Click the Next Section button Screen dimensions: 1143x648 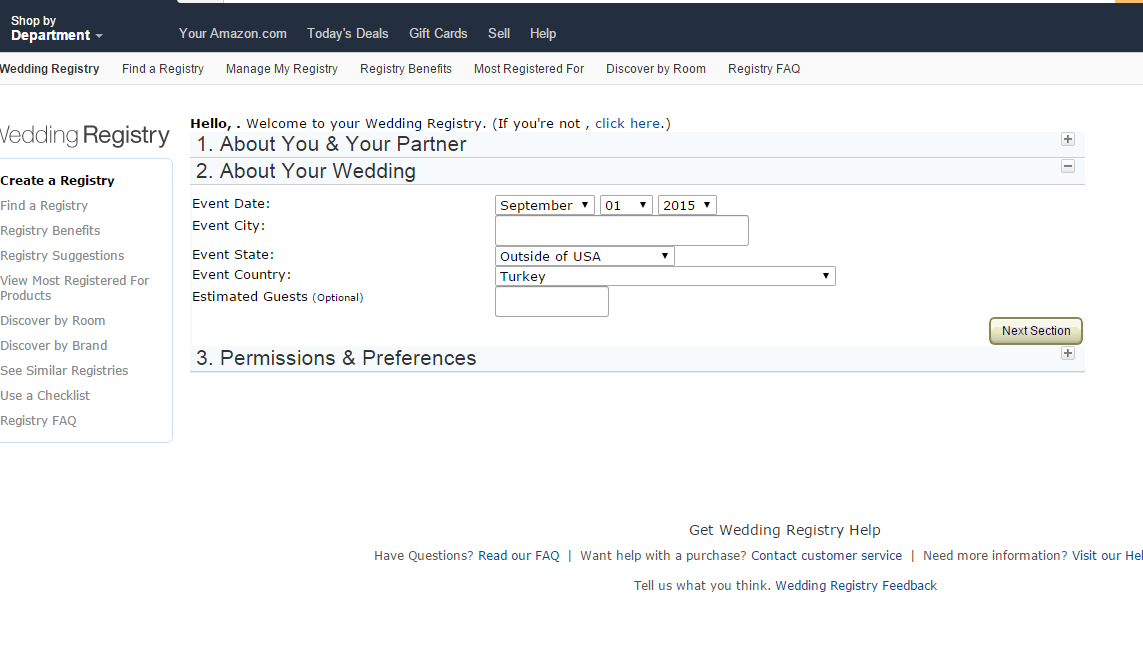[x=1035, y=331]
